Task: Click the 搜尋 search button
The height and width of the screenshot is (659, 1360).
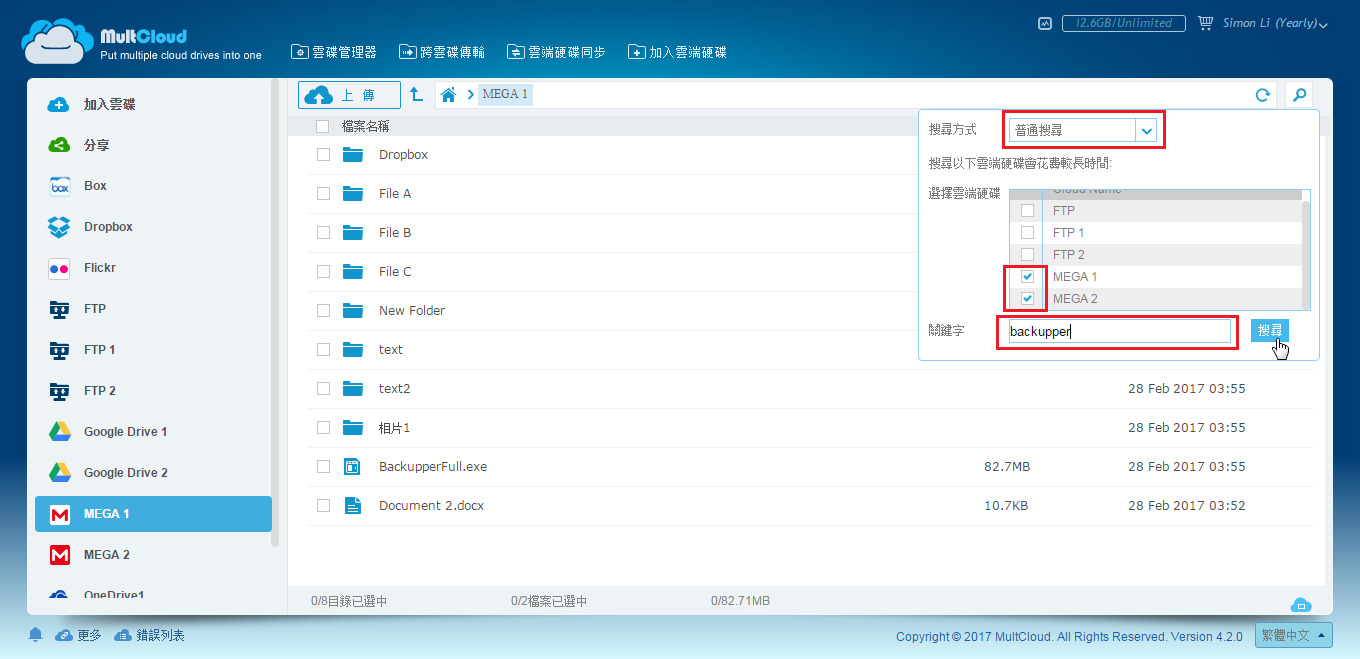Action: tap(1269, 331)
